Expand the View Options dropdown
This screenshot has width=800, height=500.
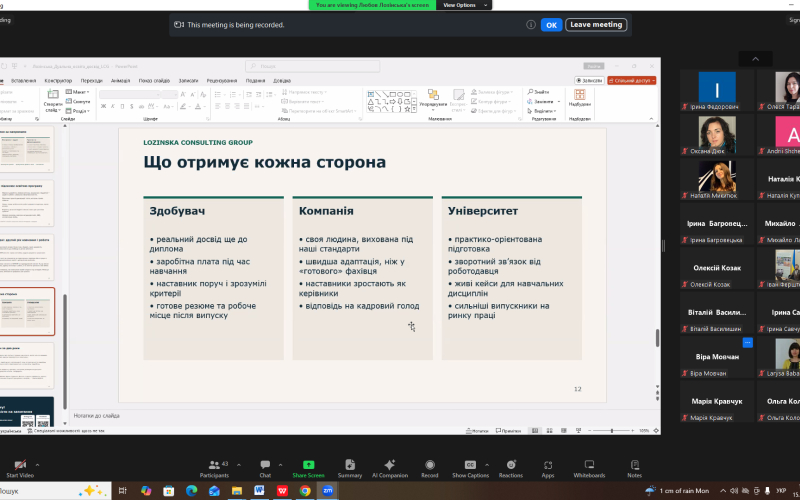coord(464,5)
